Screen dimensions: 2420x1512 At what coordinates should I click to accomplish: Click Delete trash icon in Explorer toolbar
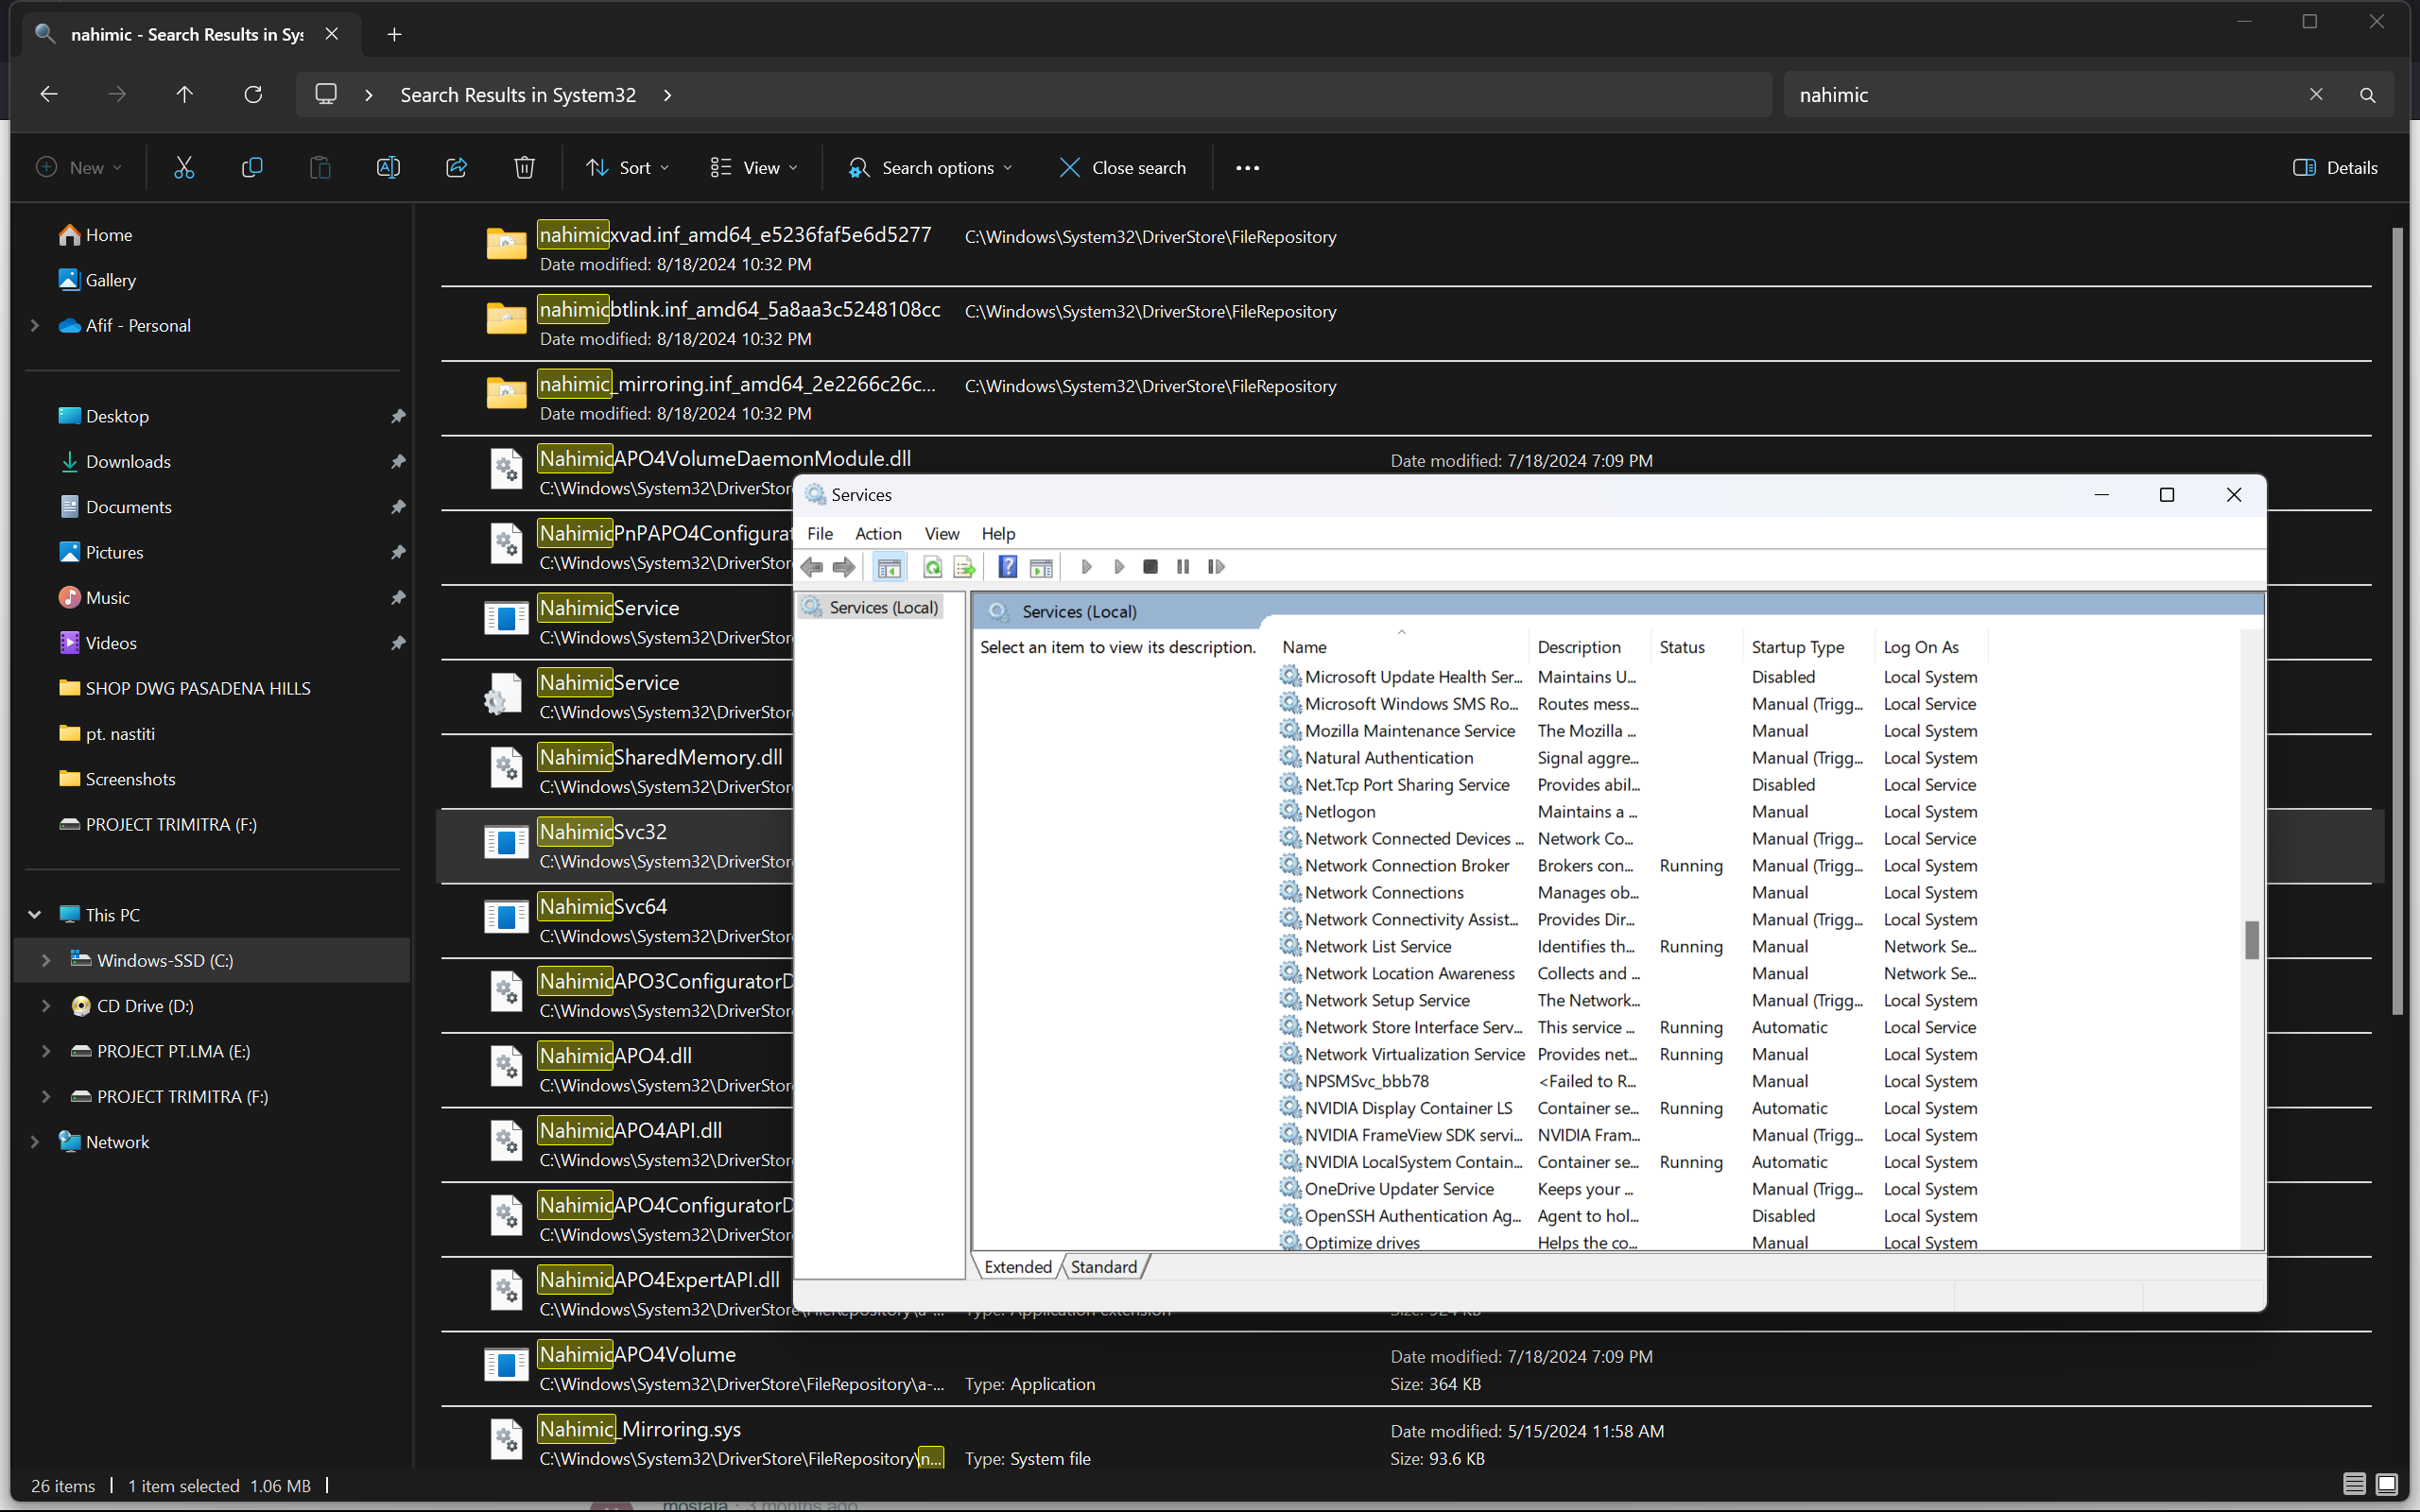tap(524, 167)
